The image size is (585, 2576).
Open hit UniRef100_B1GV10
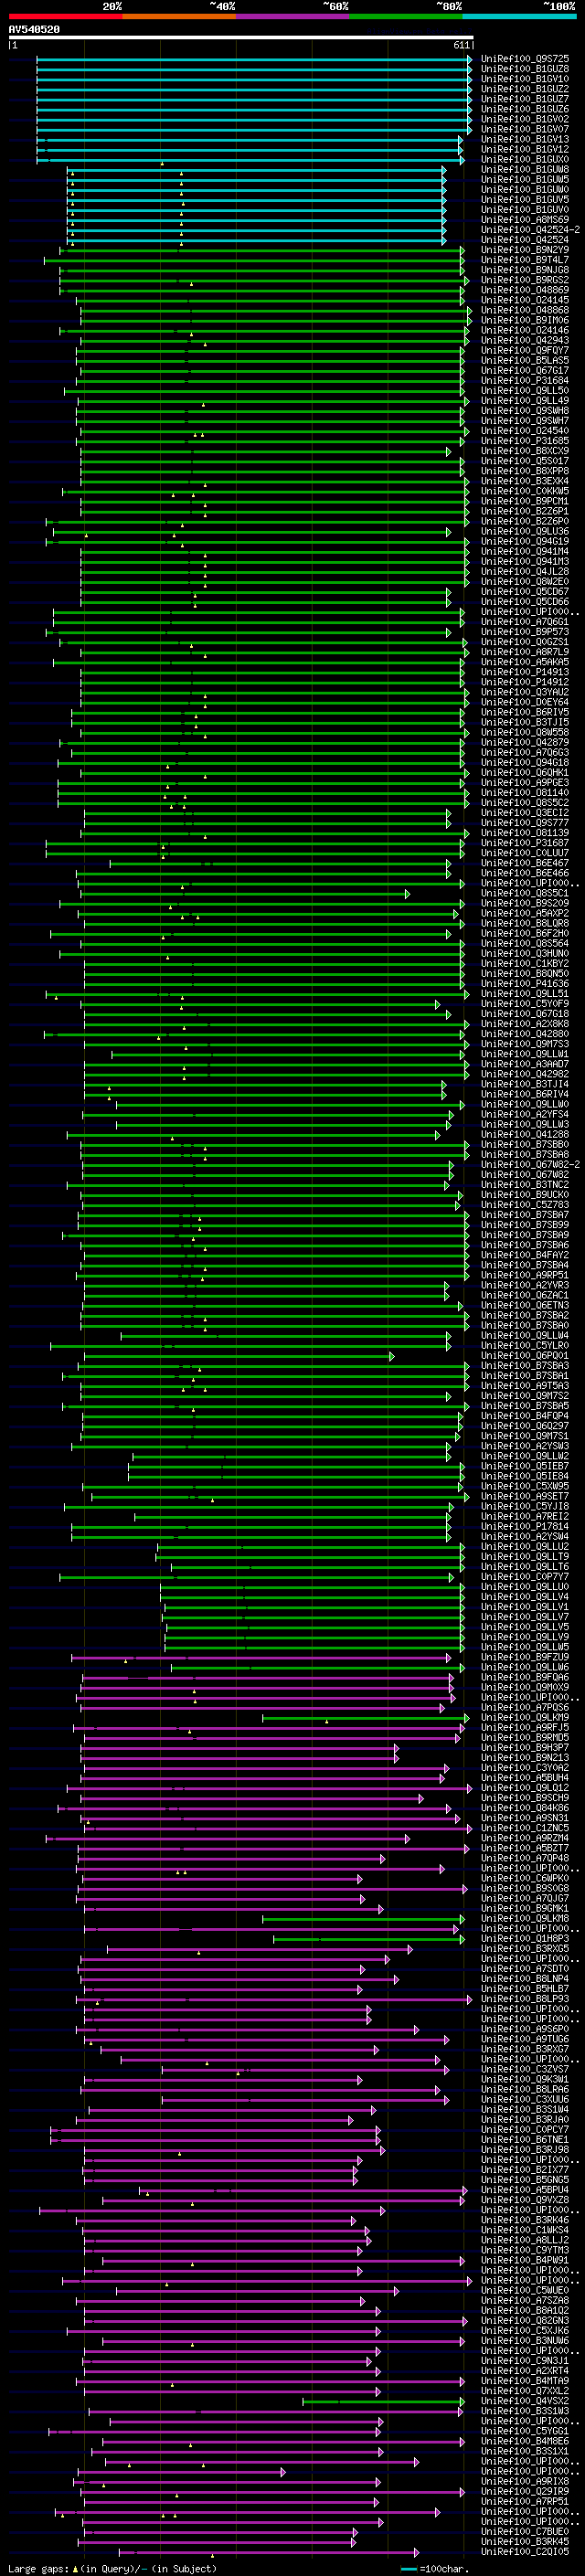click(525, 79)
